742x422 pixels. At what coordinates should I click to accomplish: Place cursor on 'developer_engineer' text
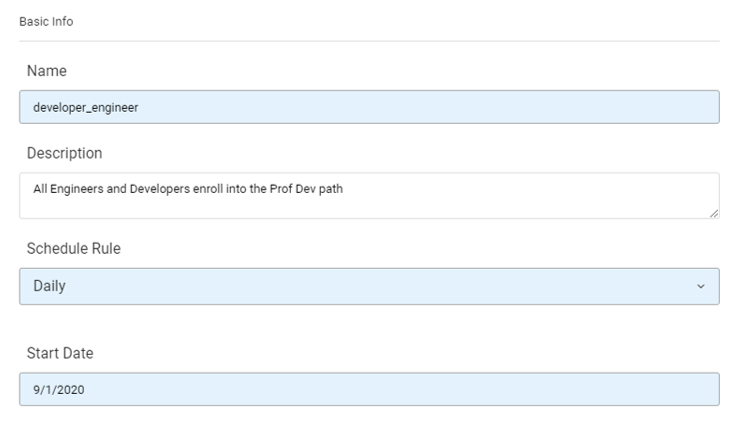point(86,108)
